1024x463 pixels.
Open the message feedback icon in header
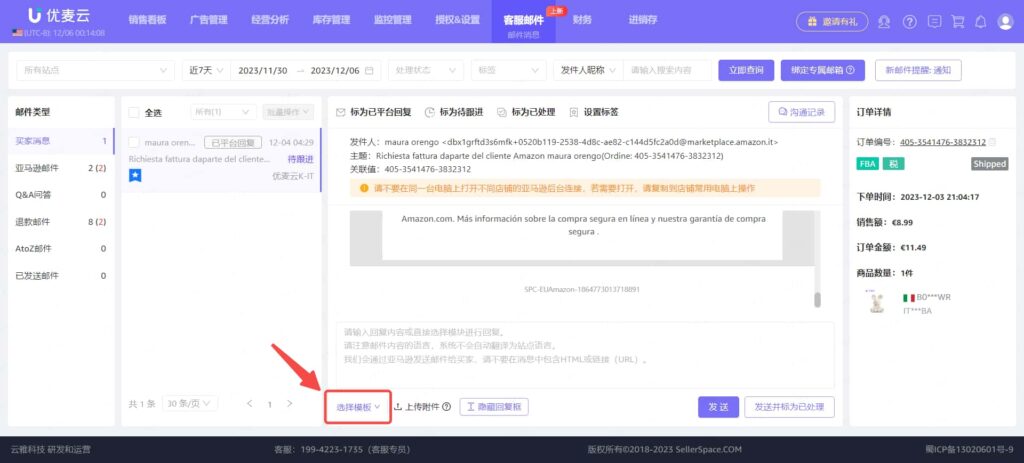(x=935, y=22)
